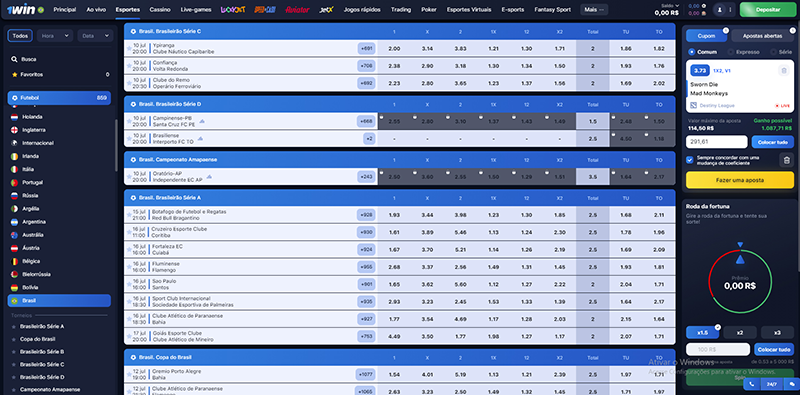Open stats icon for Oratório-AP match
800x395 pixels.
(209, 177)
